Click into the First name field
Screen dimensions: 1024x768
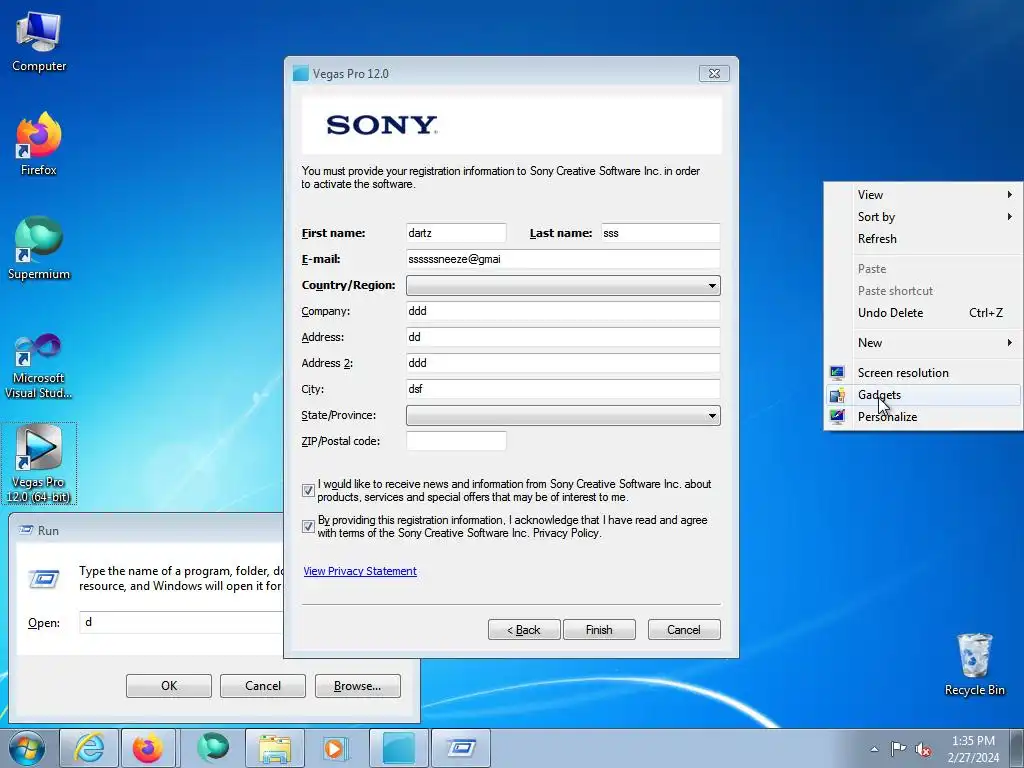coord(456,233)
